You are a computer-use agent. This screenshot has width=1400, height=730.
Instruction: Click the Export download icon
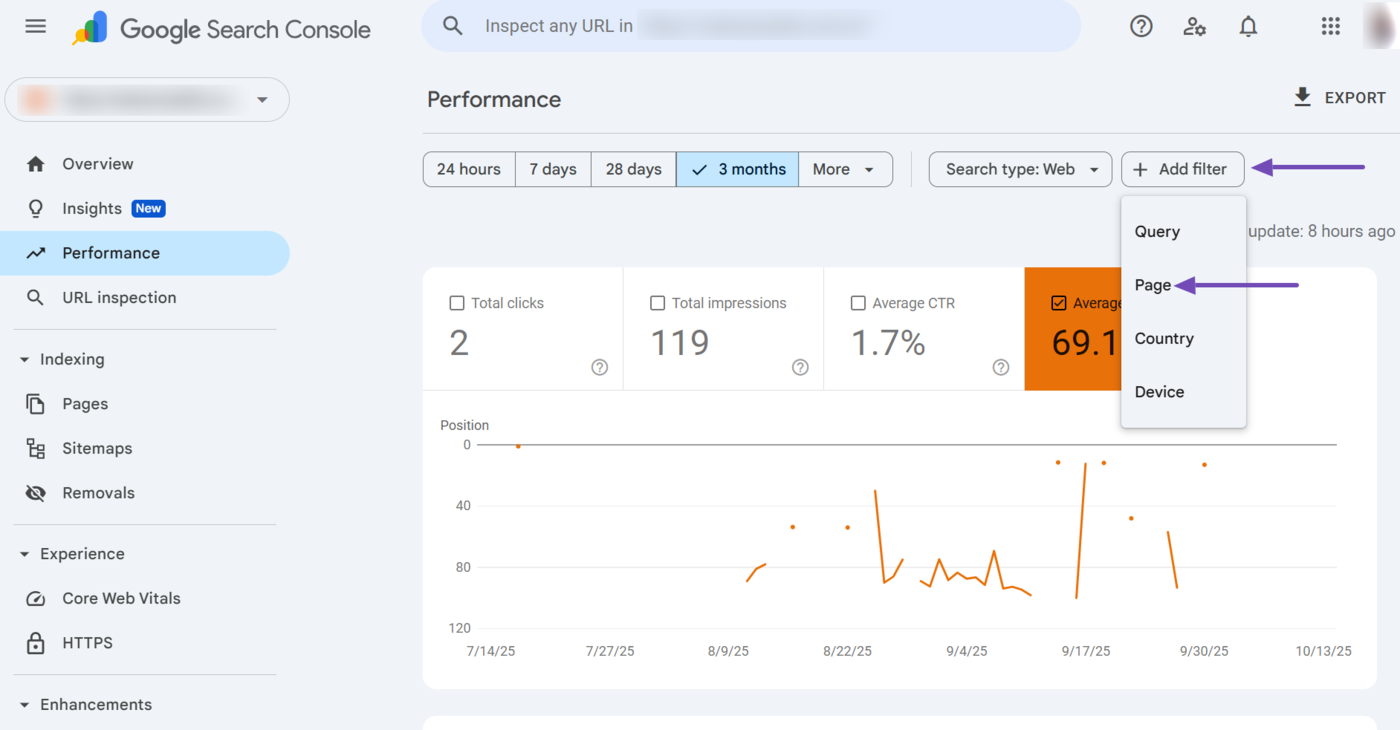1302,97
